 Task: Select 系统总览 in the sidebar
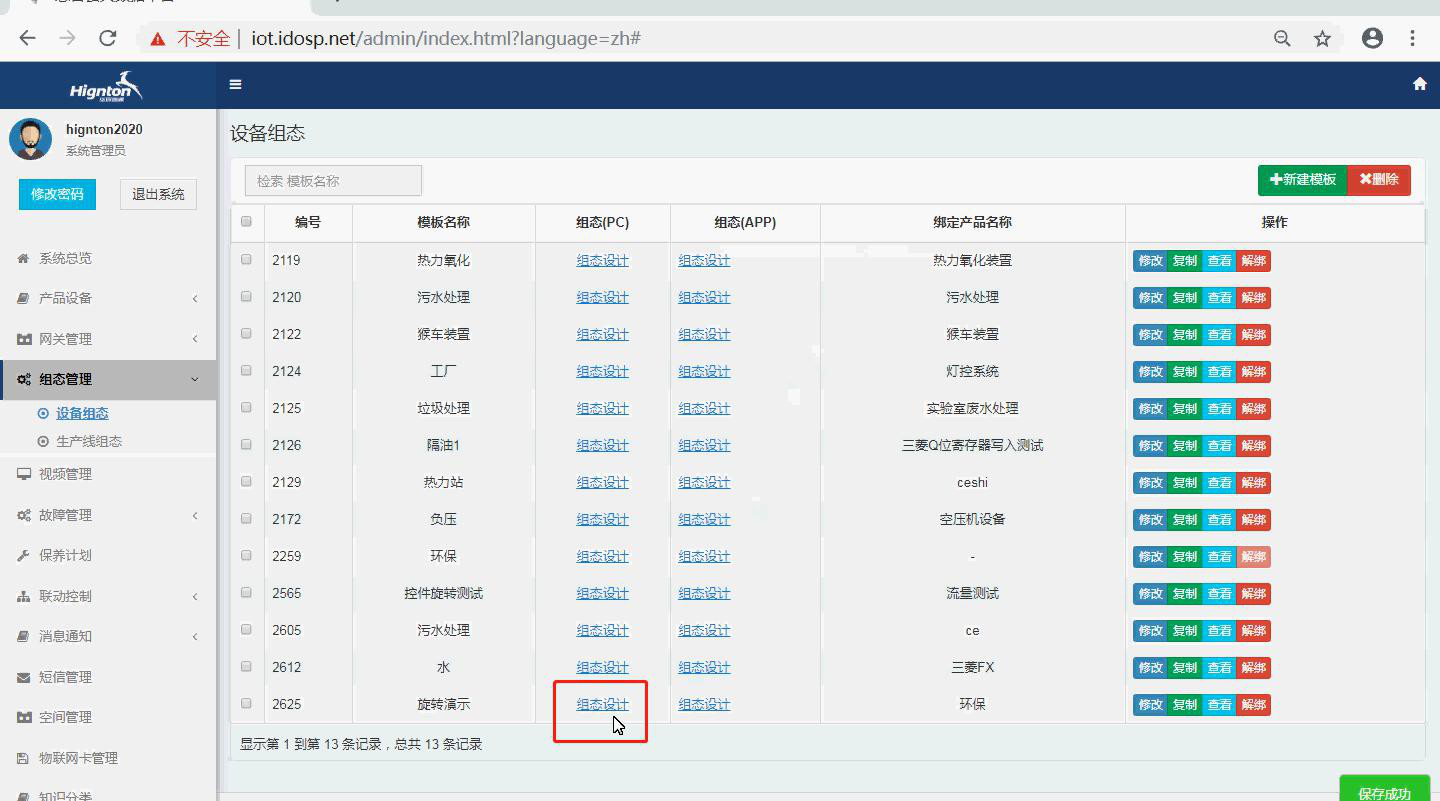pos(65,257)
